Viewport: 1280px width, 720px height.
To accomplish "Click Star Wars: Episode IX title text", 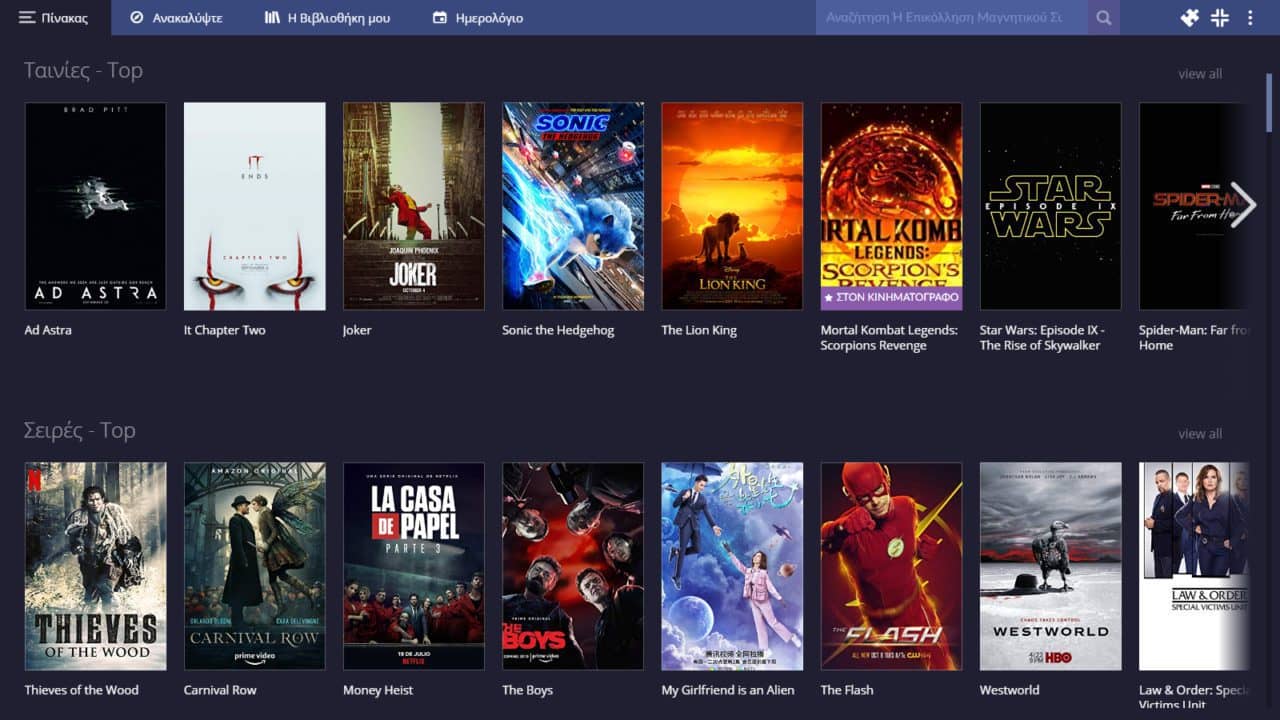I will (x=1042, y=338).
